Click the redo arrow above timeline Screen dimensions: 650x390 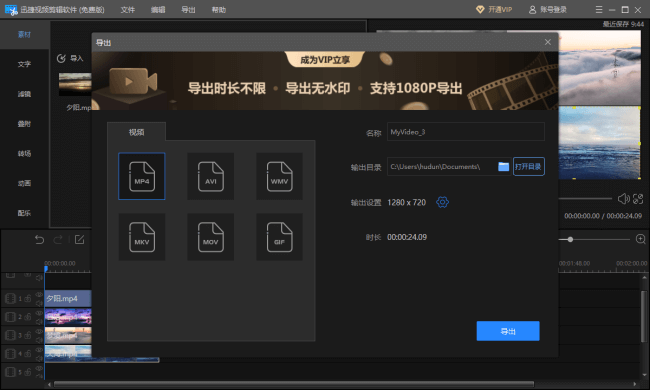click(58, 240)
